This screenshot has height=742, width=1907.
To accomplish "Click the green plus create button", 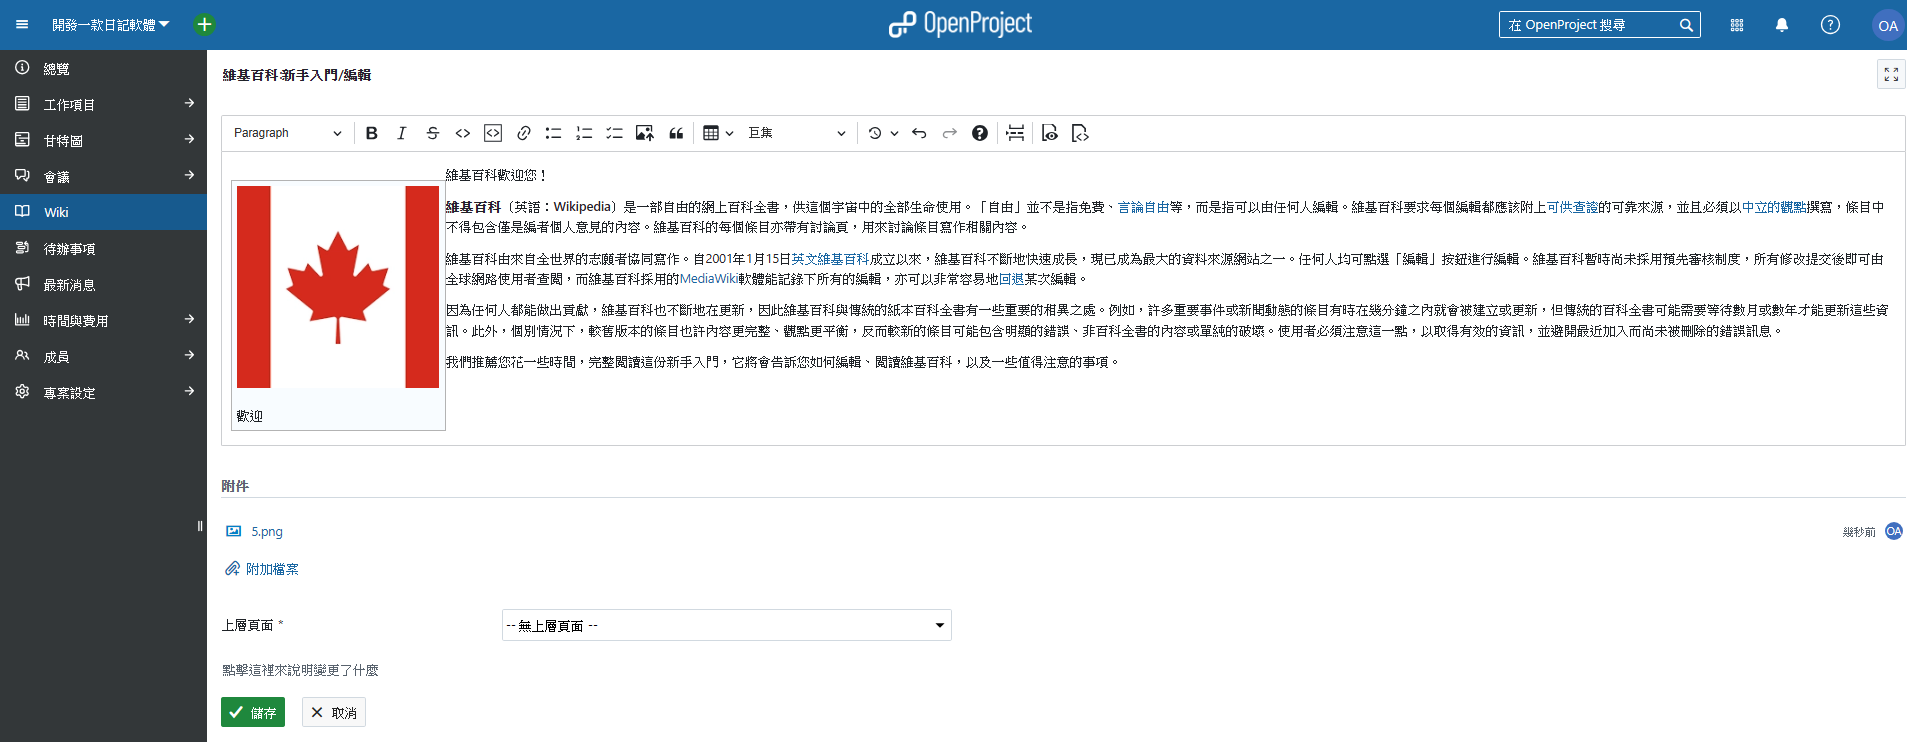I will point(204,24).
